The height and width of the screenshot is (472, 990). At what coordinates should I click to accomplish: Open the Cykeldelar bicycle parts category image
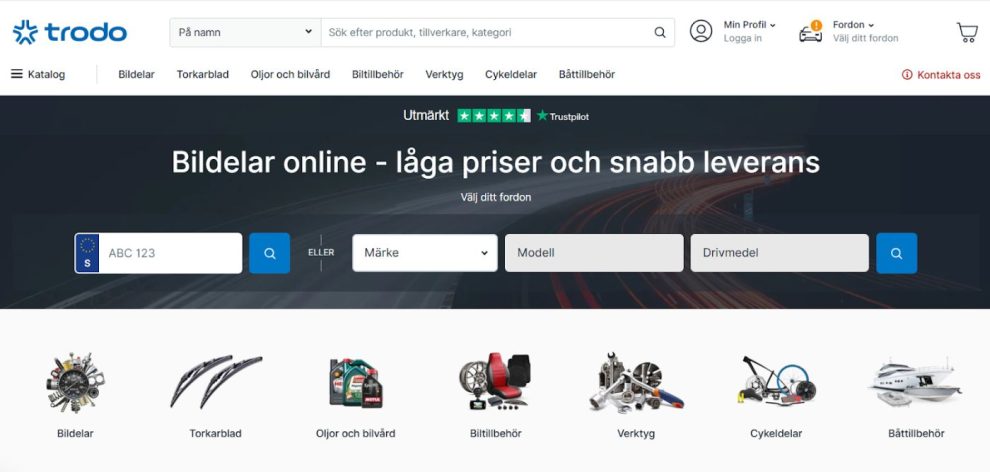tap(776, 382)
